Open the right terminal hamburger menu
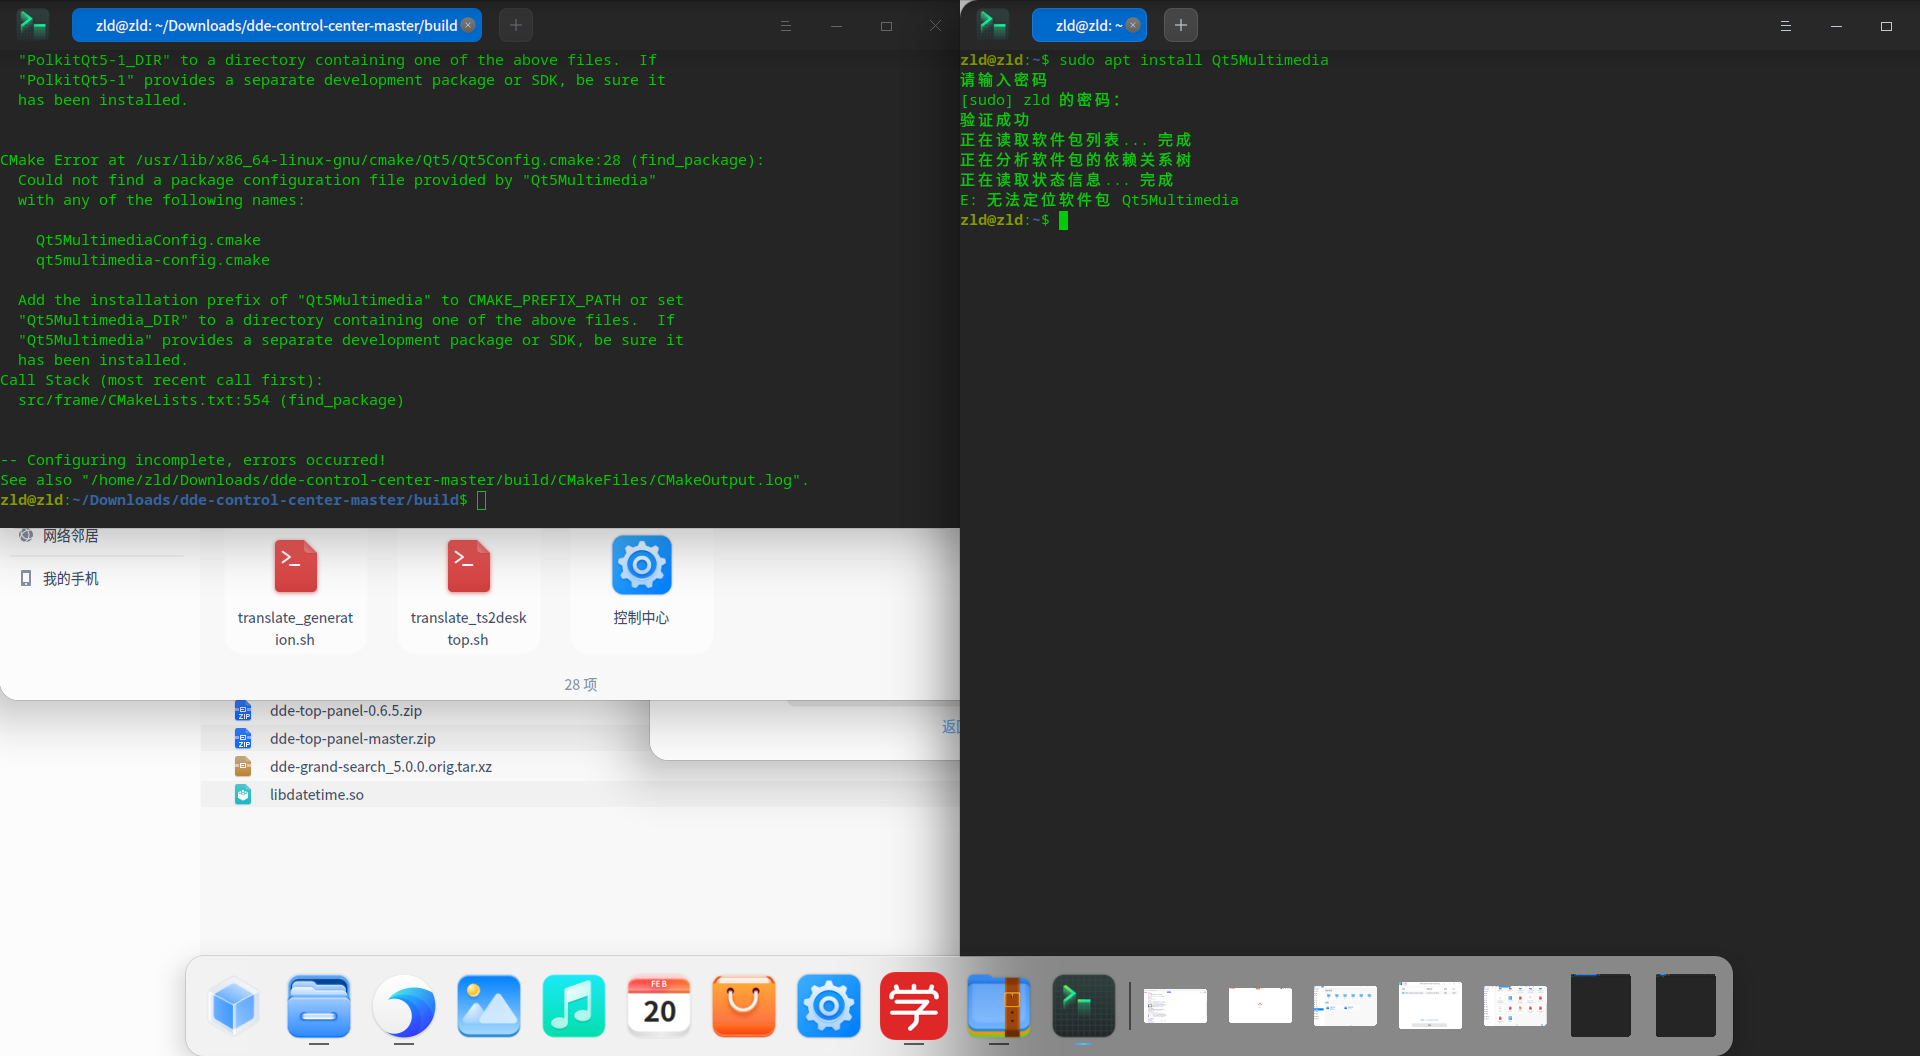The image size is (1920, 1056). (1785, 26)
